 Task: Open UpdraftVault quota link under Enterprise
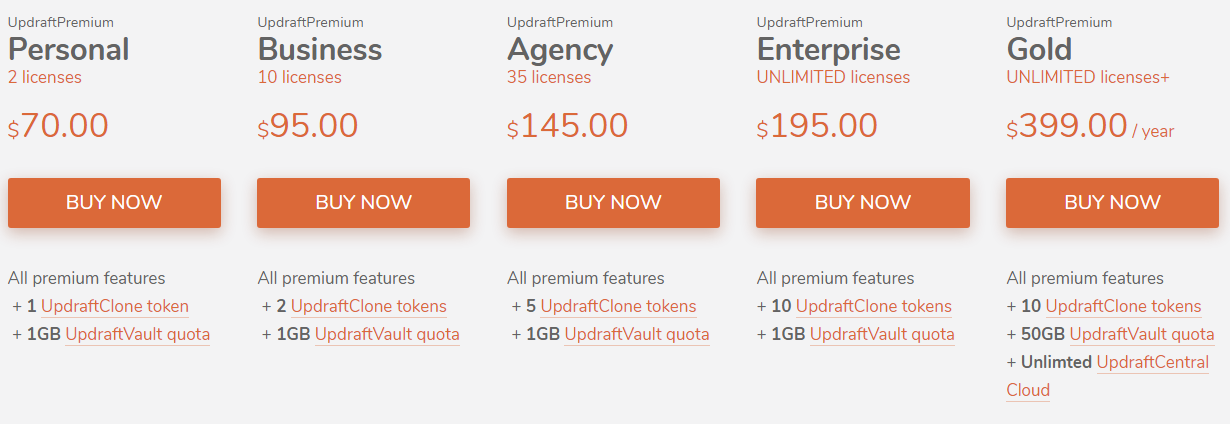click(x=882, y=335)
